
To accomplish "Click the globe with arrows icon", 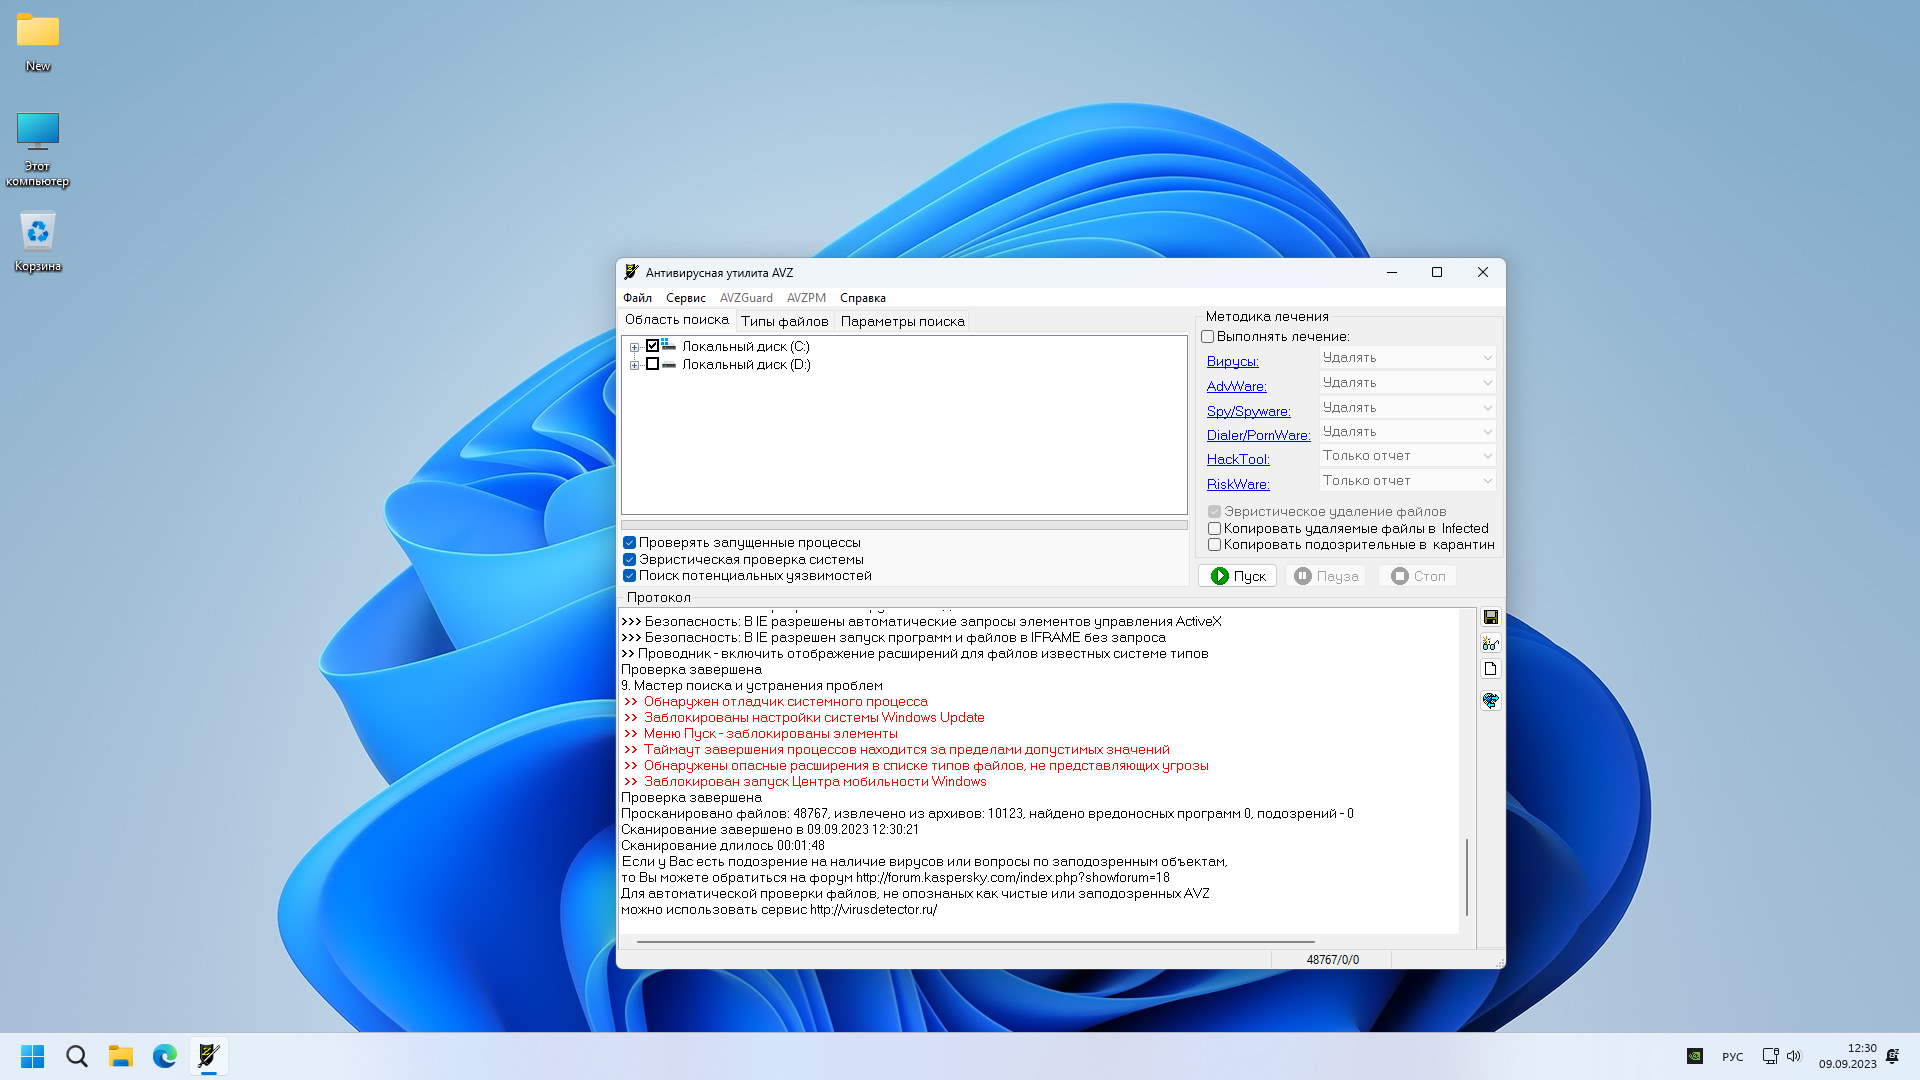I will pos(1490,700).
